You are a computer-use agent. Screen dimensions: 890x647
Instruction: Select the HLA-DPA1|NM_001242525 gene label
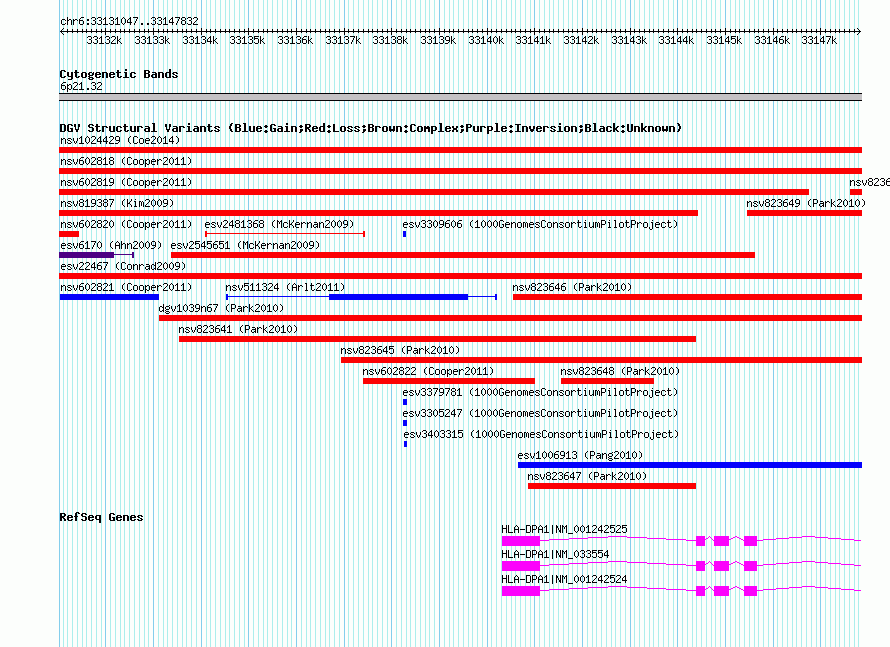coord(564,530)
